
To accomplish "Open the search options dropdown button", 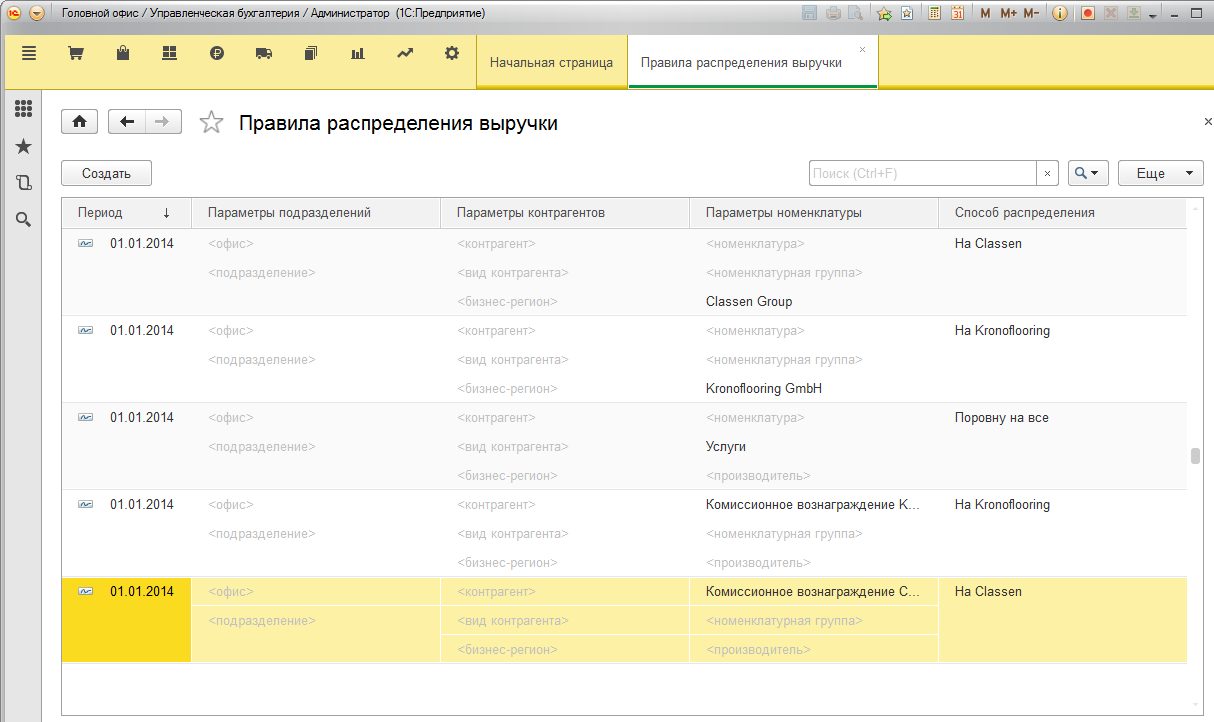I will tap(1088, 173).
